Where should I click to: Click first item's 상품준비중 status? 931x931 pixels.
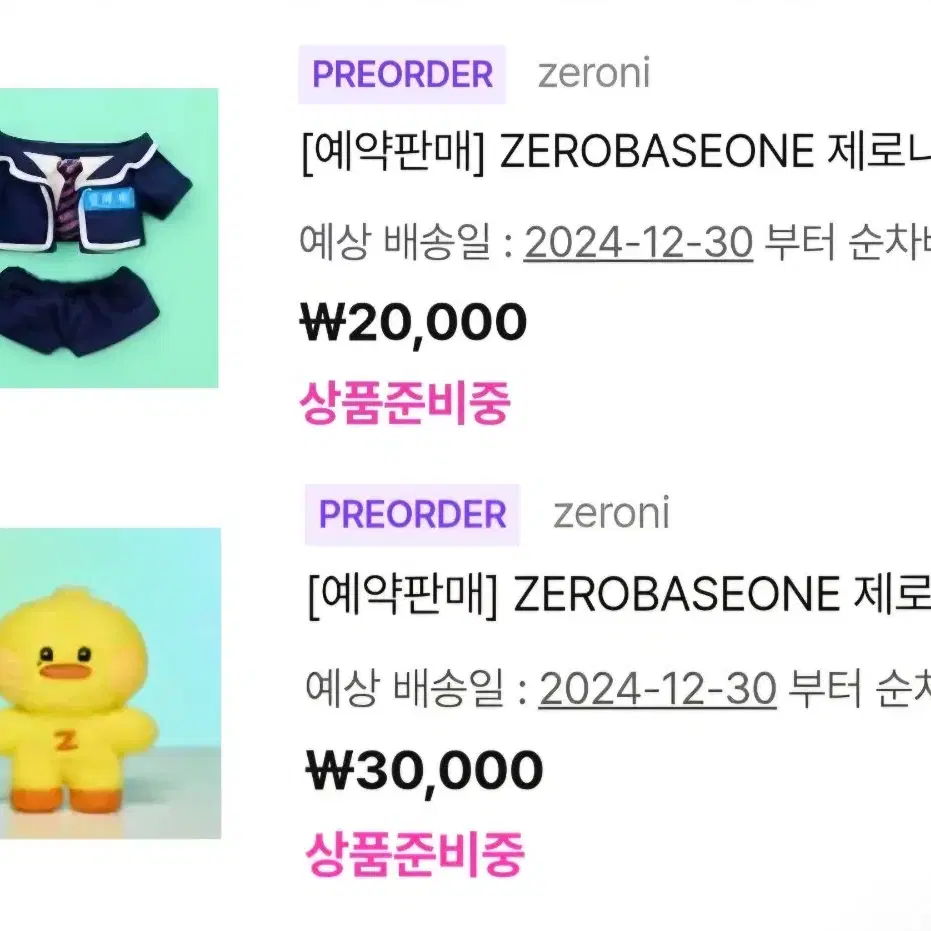[x=404, y=403]
